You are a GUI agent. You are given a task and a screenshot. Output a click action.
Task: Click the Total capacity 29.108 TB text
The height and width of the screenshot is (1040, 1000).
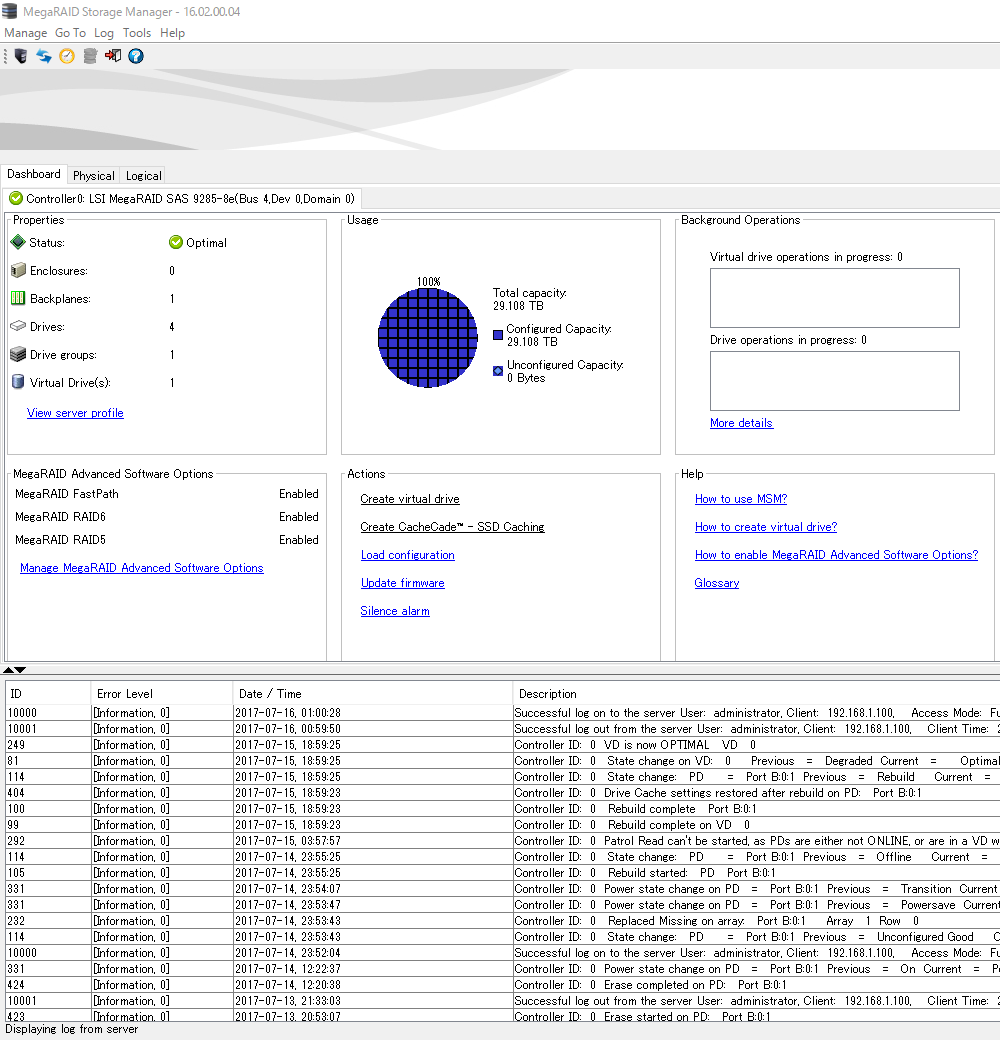pos(529,299)
